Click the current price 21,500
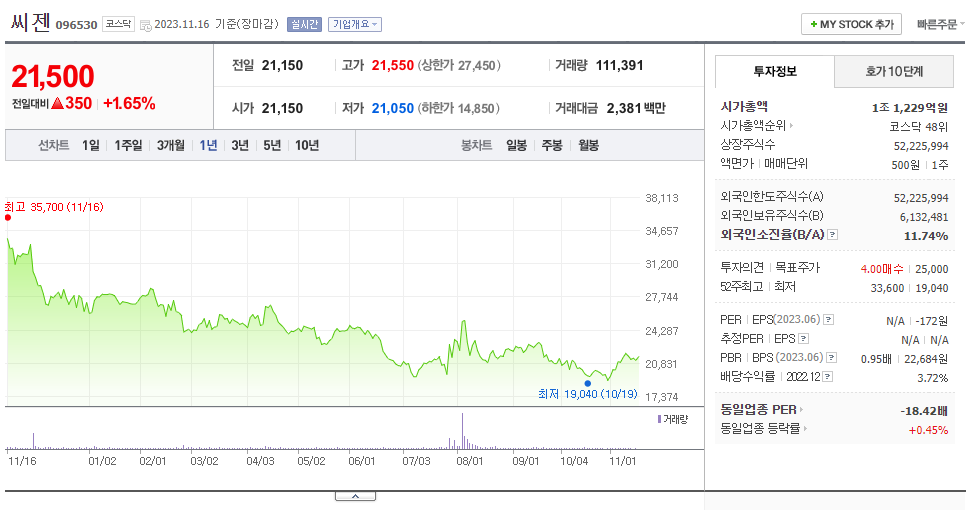971x510 pixels. point(53,77)
